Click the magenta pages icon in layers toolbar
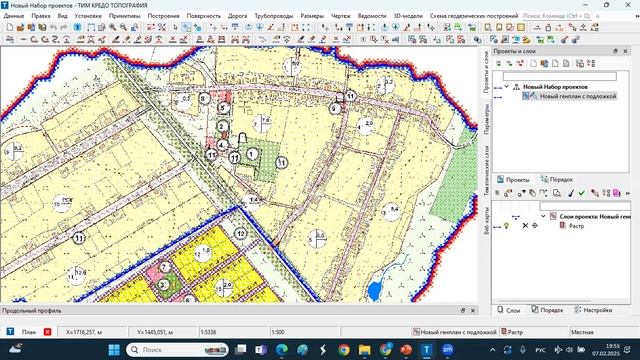Screen dimensions: 640x360 [x=616, y=193]
